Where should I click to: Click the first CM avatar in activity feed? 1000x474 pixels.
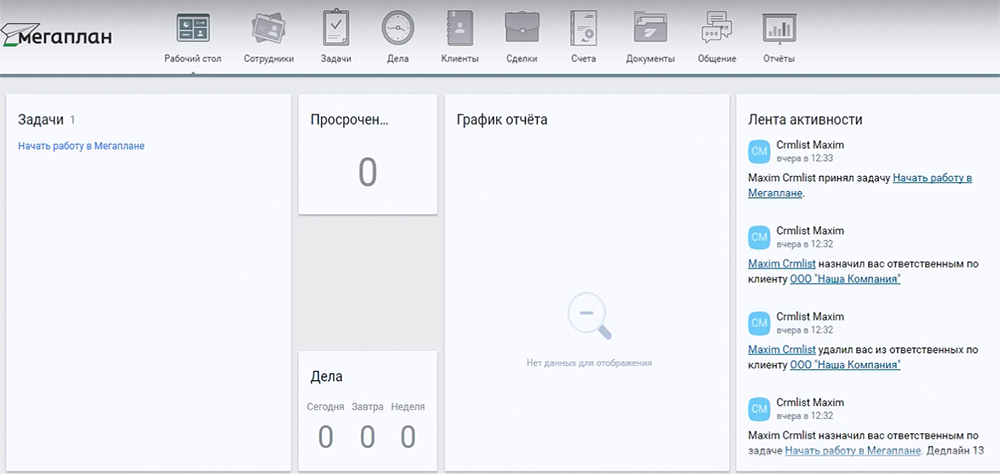point(759,151)
